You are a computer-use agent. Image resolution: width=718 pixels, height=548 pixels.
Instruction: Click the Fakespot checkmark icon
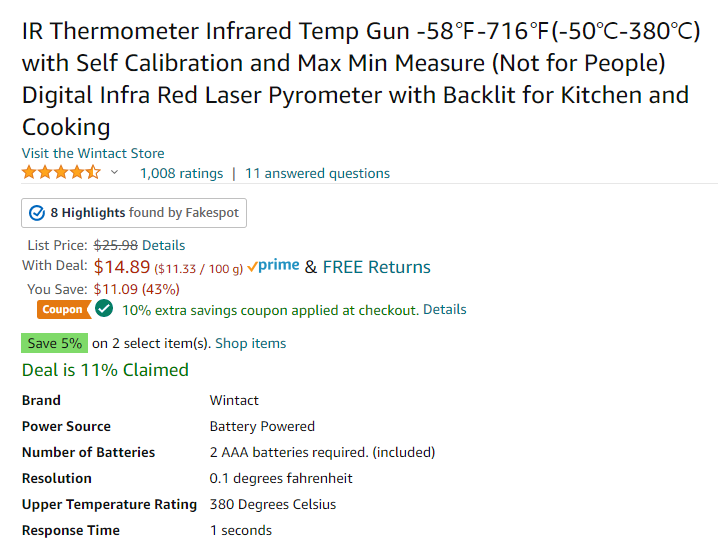point(37,213)
